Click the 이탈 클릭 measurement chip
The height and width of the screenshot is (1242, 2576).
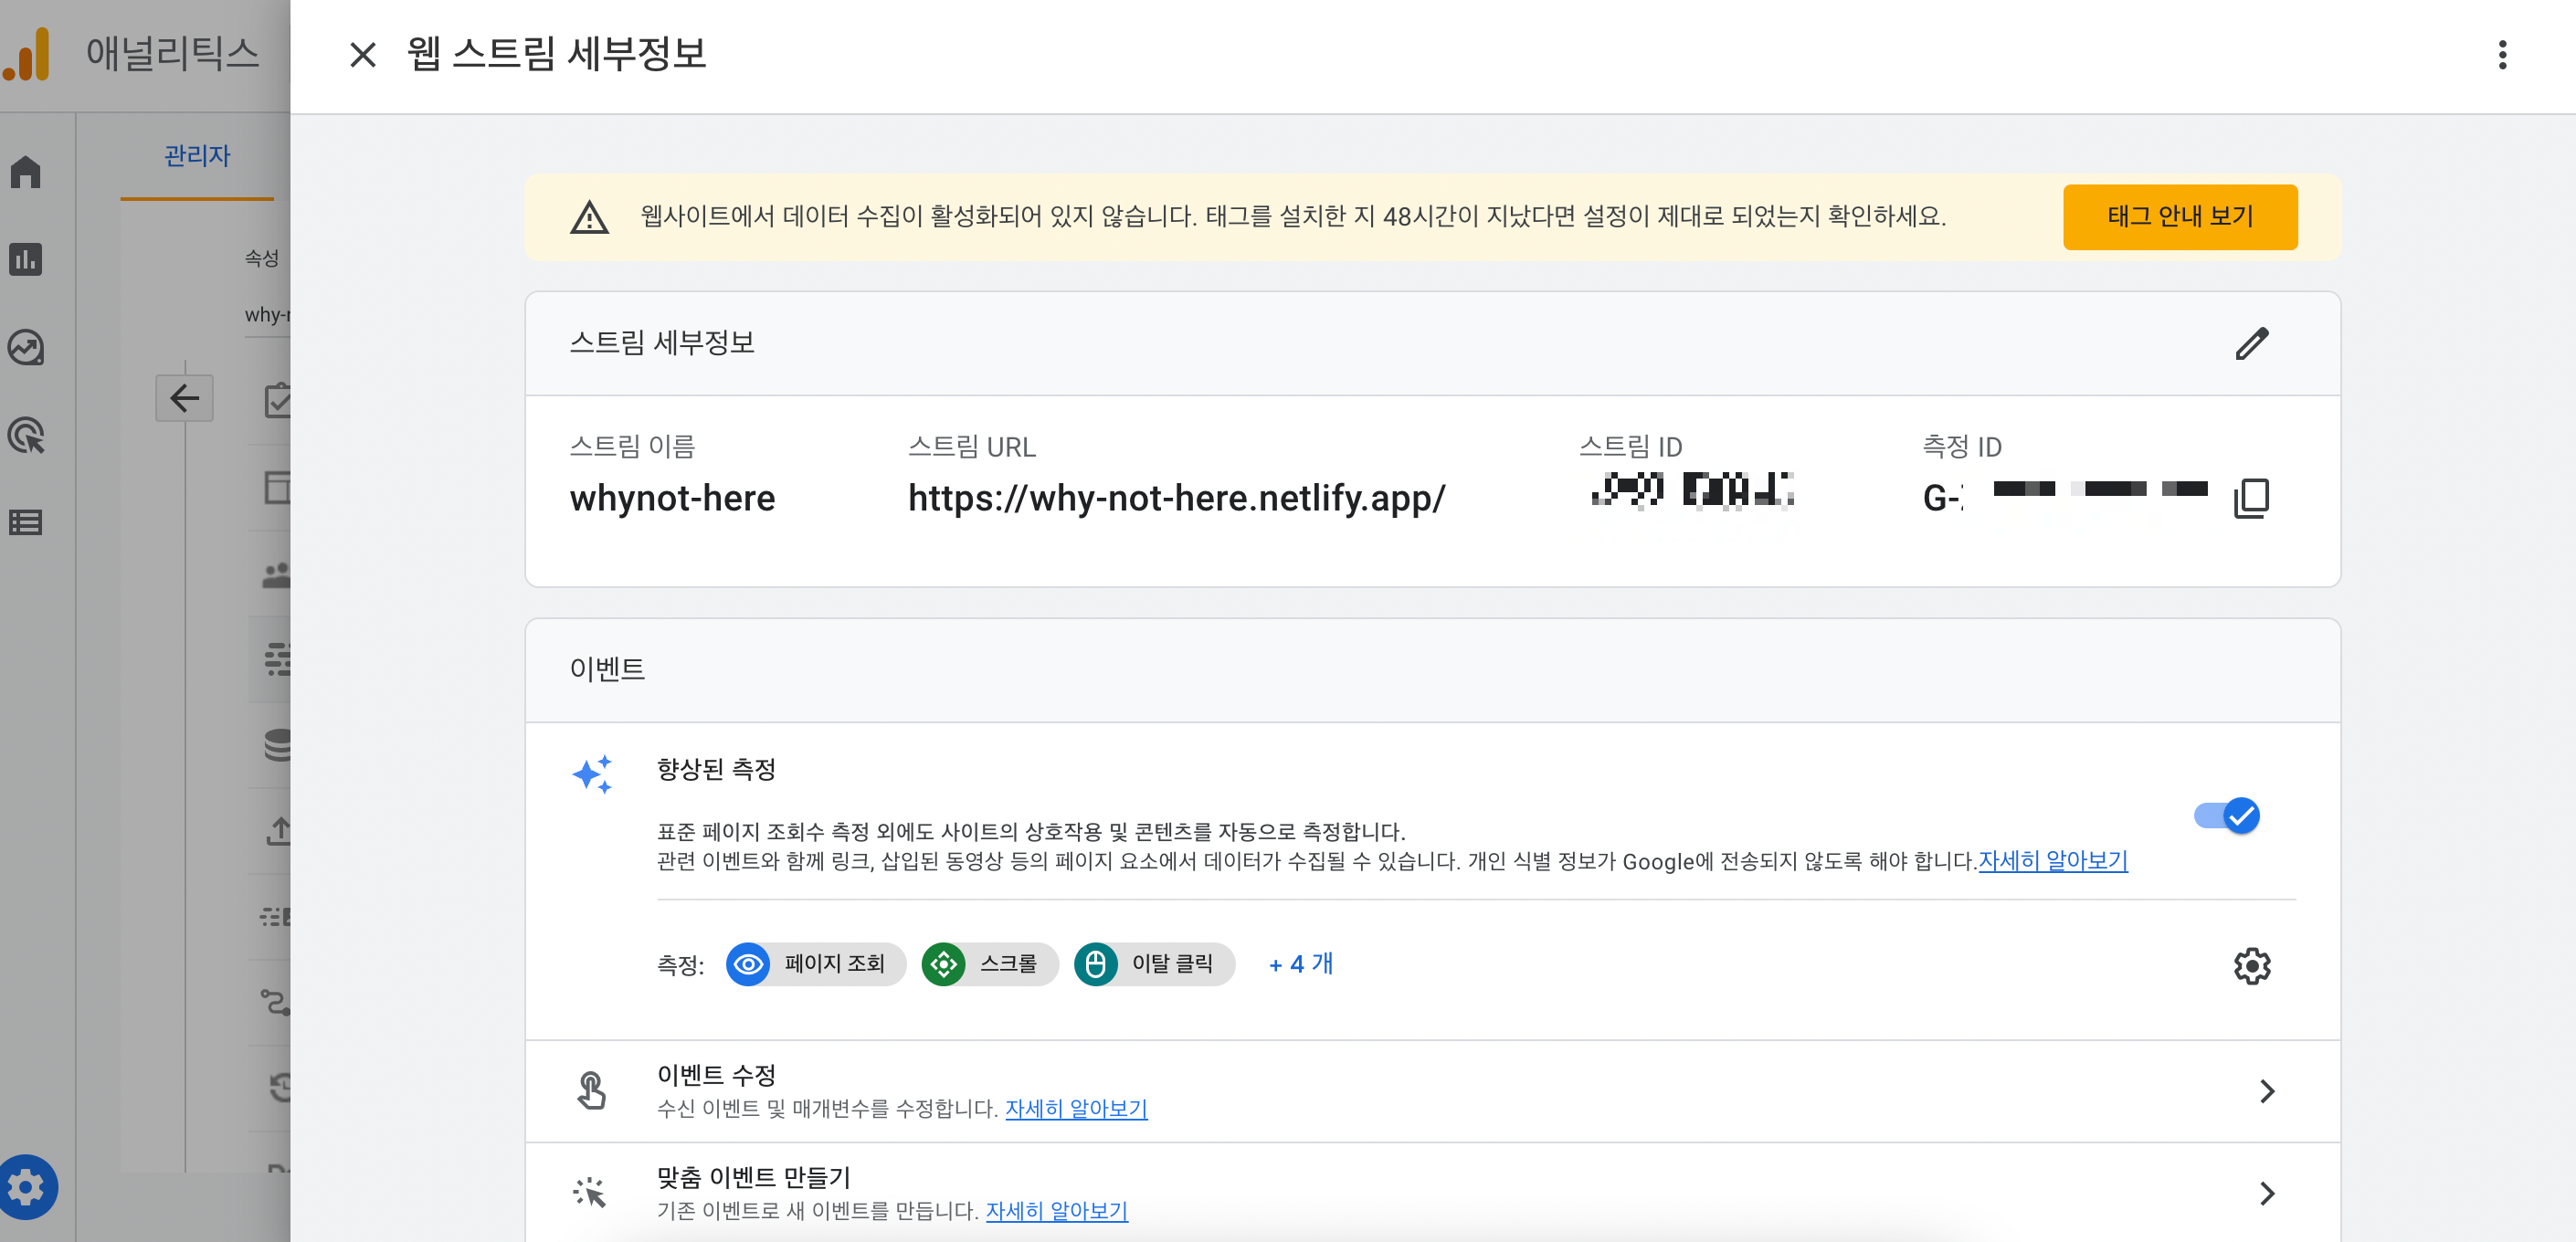pyautogui.click(x=1154, y=964)
